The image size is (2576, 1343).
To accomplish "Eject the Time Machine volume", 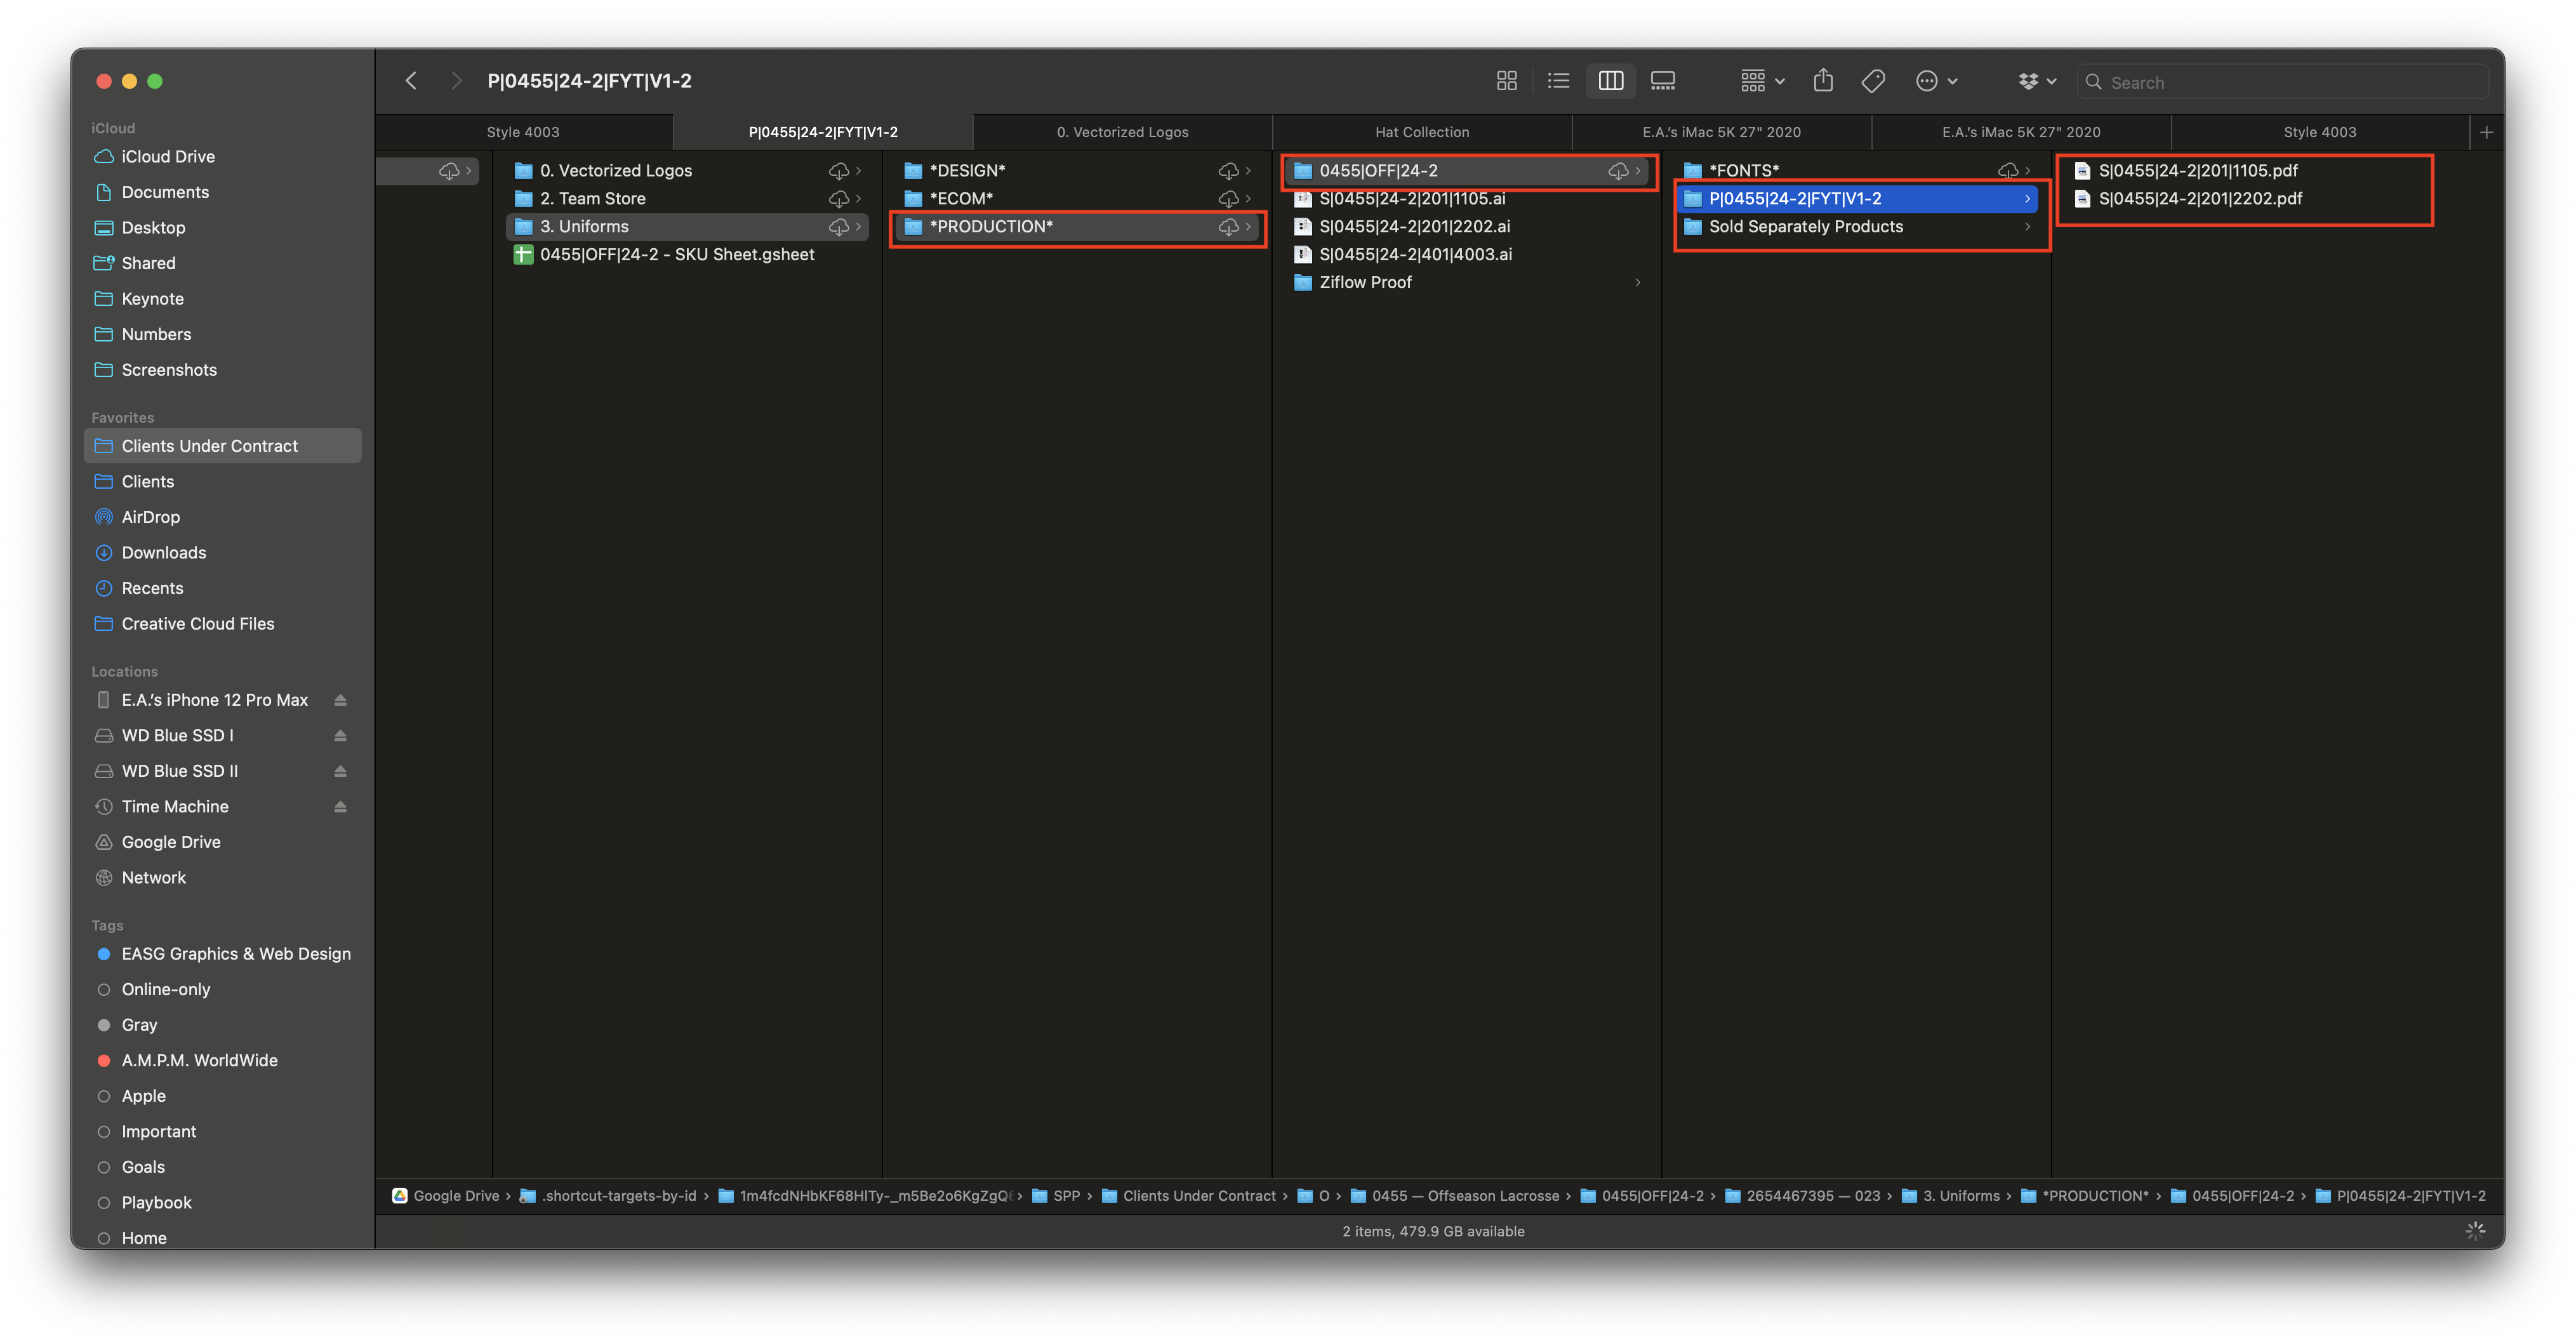I will pos(340,806).
